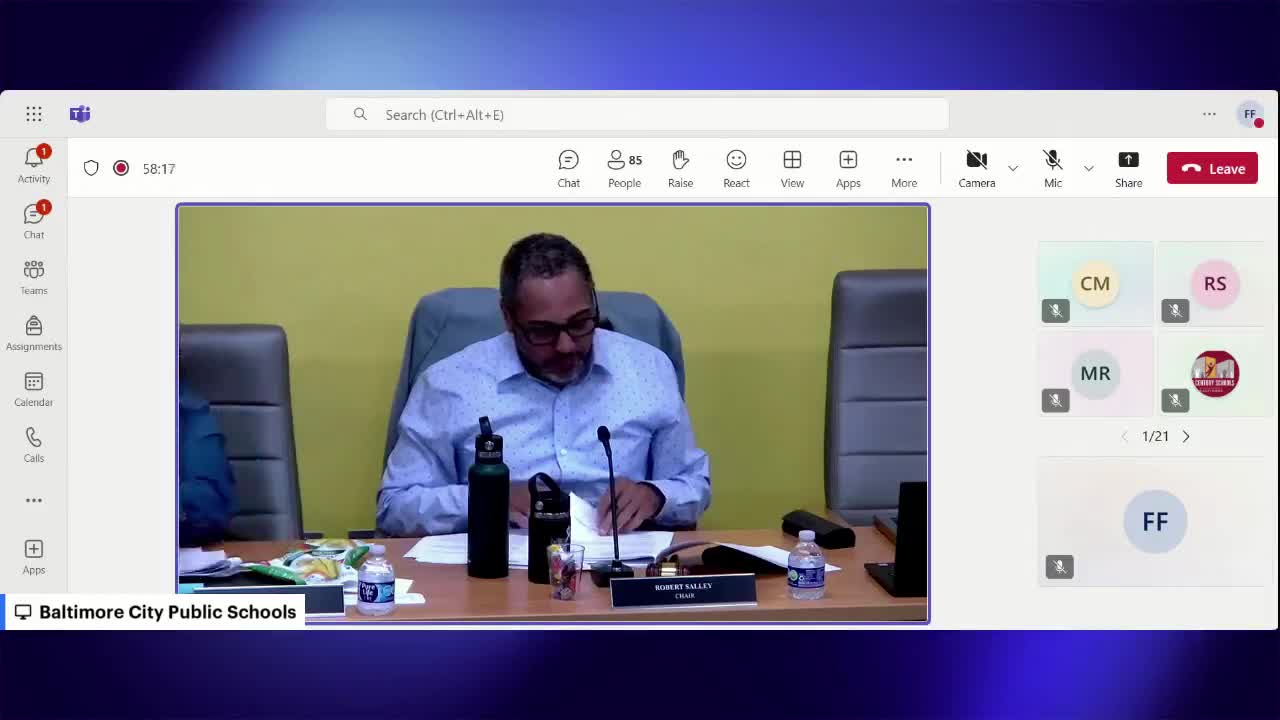Share your screen content
This screenshot has height=720, width=1280.
pyautogui.click(x=1129, y=168)
